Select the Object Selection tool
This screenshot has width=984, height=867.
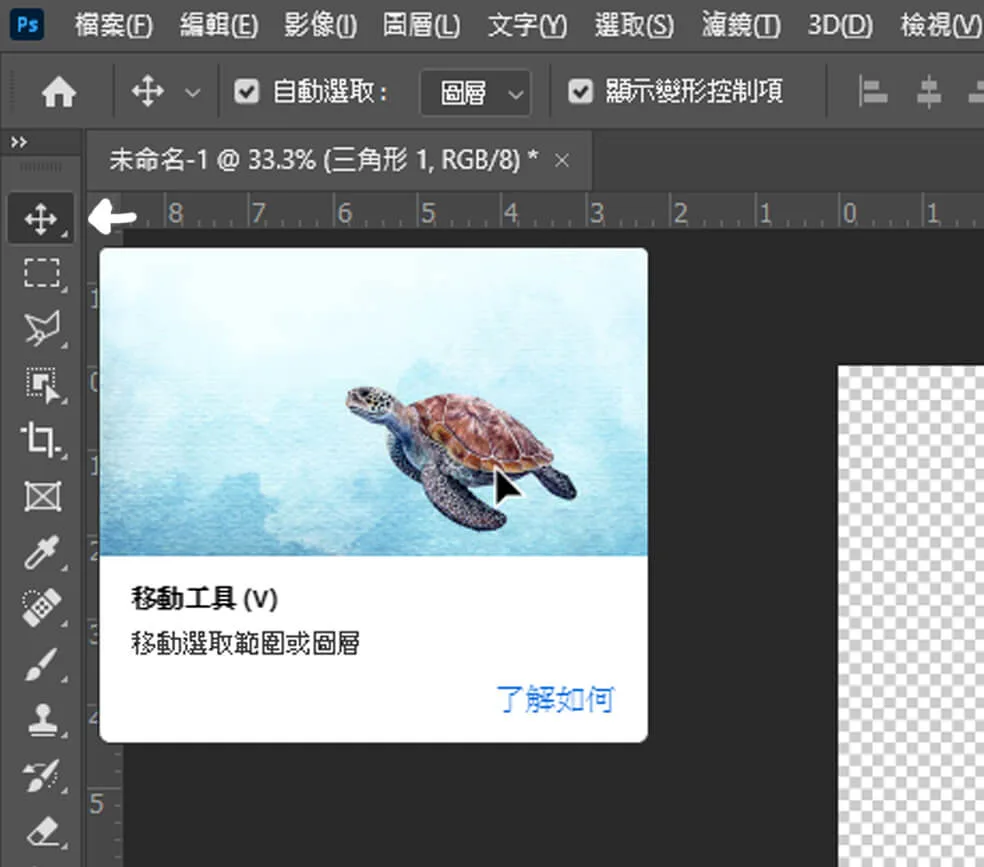coord(42,384)
